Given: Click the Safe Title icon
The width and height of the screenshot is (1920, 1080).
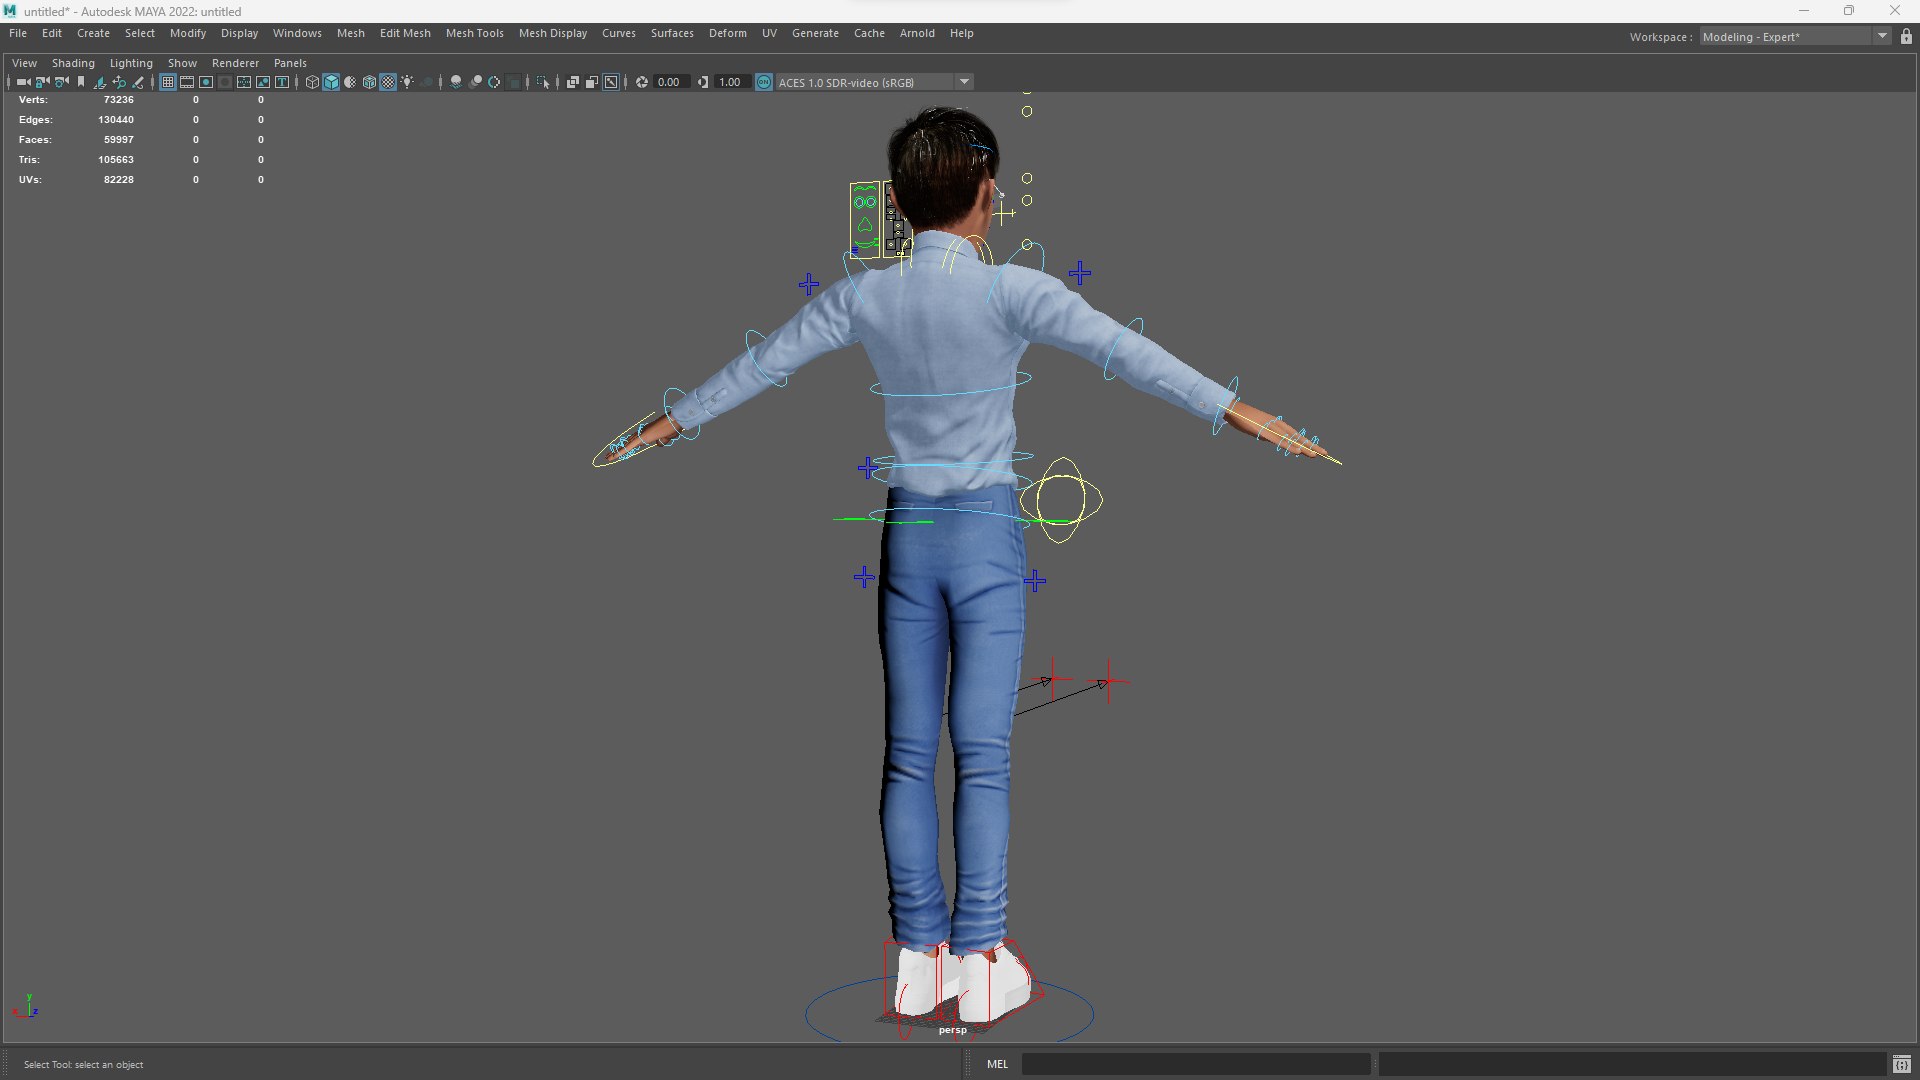Looking at the screenshot, I should 282,82.
